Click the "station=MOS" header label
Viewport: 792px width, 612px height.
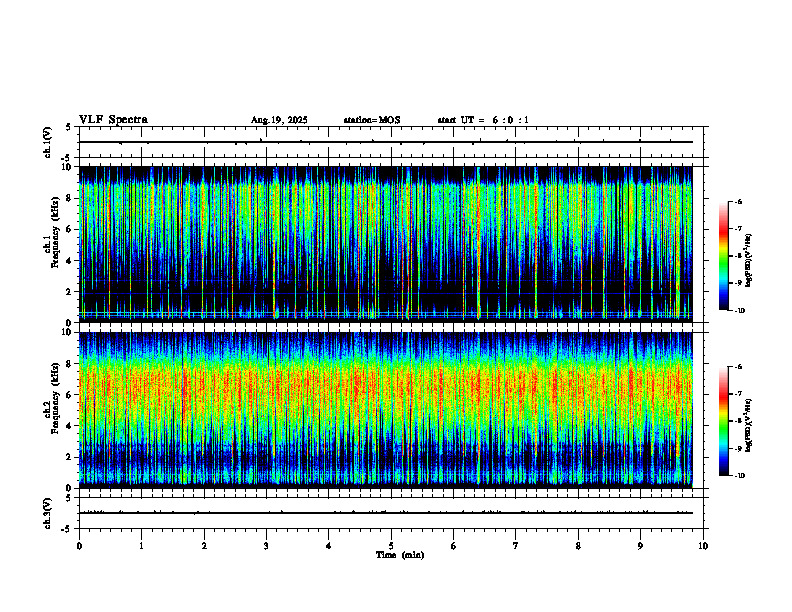(x=372, y=120)
